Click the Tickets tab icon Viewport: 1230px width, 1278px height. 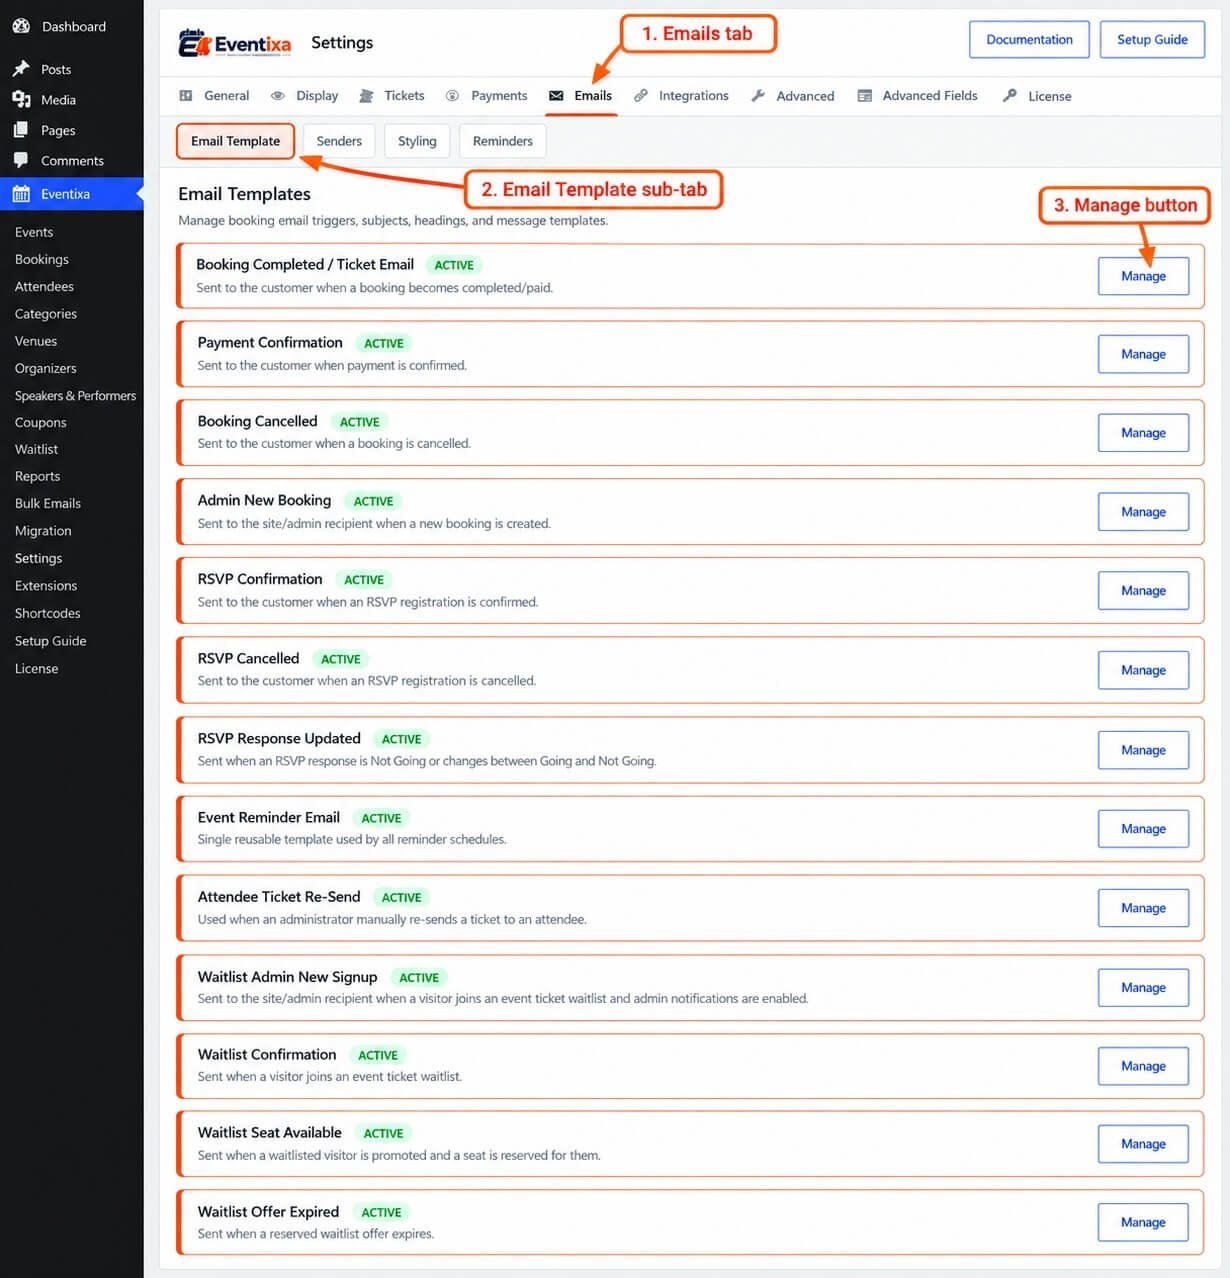(366, 96)
